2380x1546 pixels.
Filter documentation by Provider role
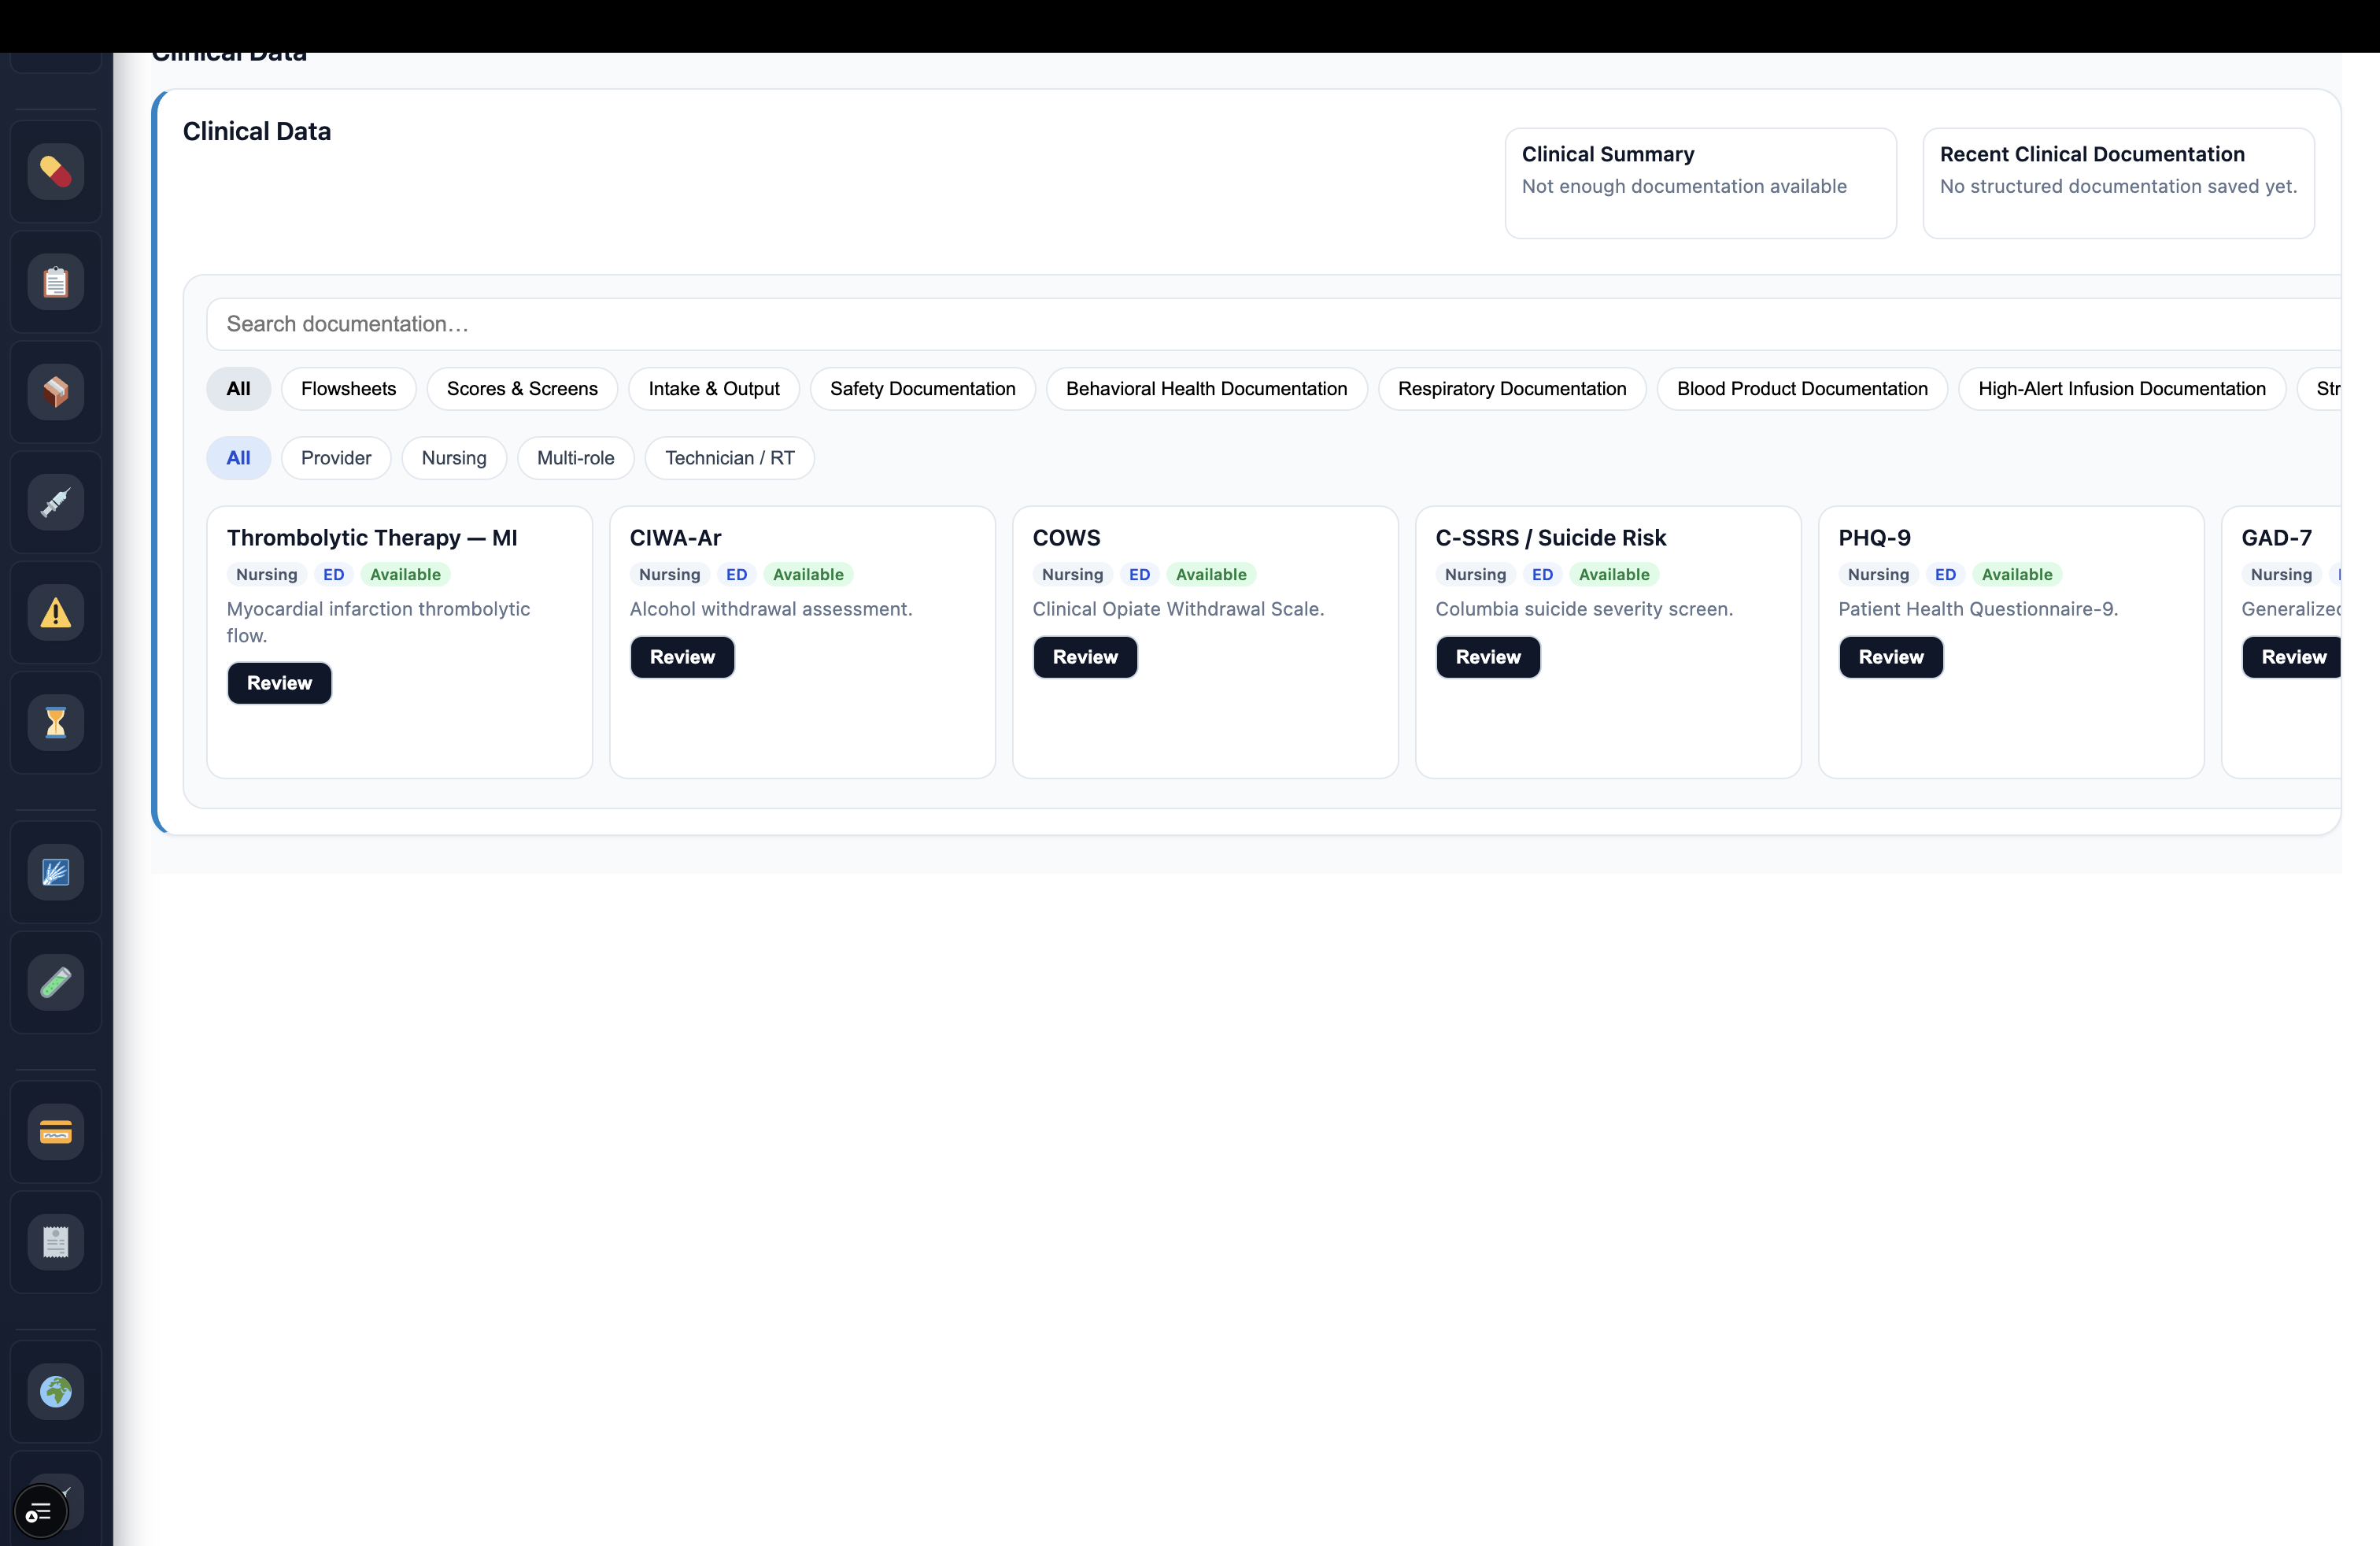[x=336, y=458]
